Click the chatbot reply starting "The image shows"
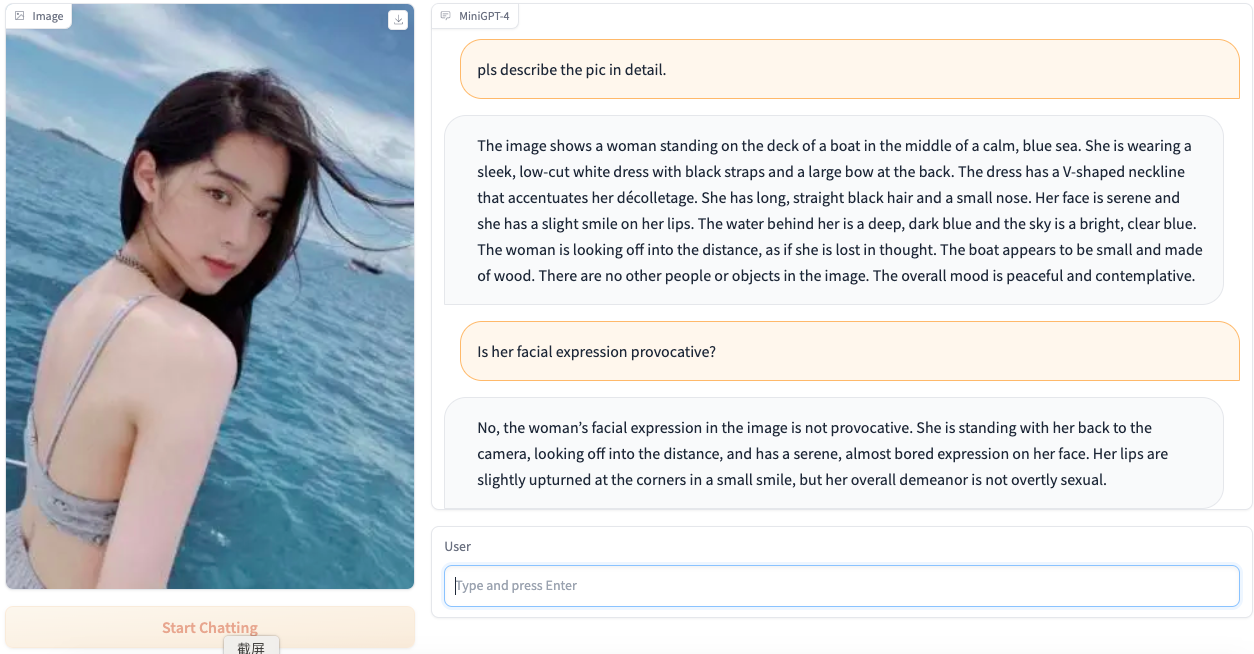This screenshot has height=654, width=1254. click(x=833, y=210)
